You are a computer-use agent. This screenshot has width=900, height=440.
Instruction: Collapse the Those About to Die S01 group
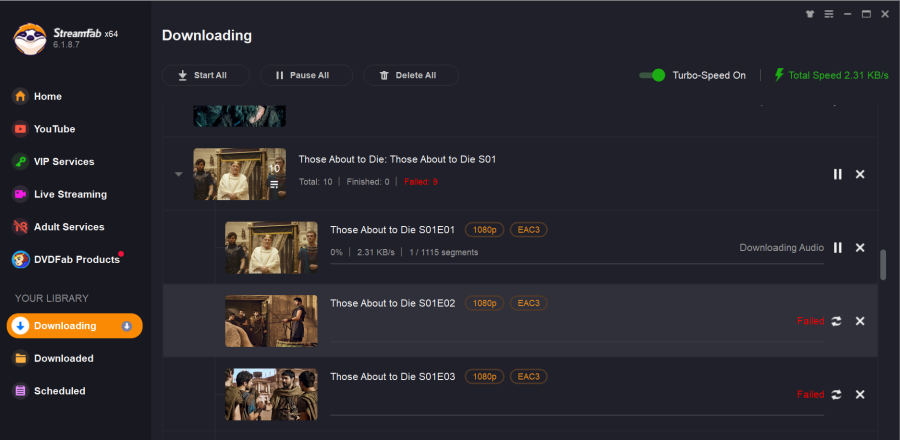(179, 174)
